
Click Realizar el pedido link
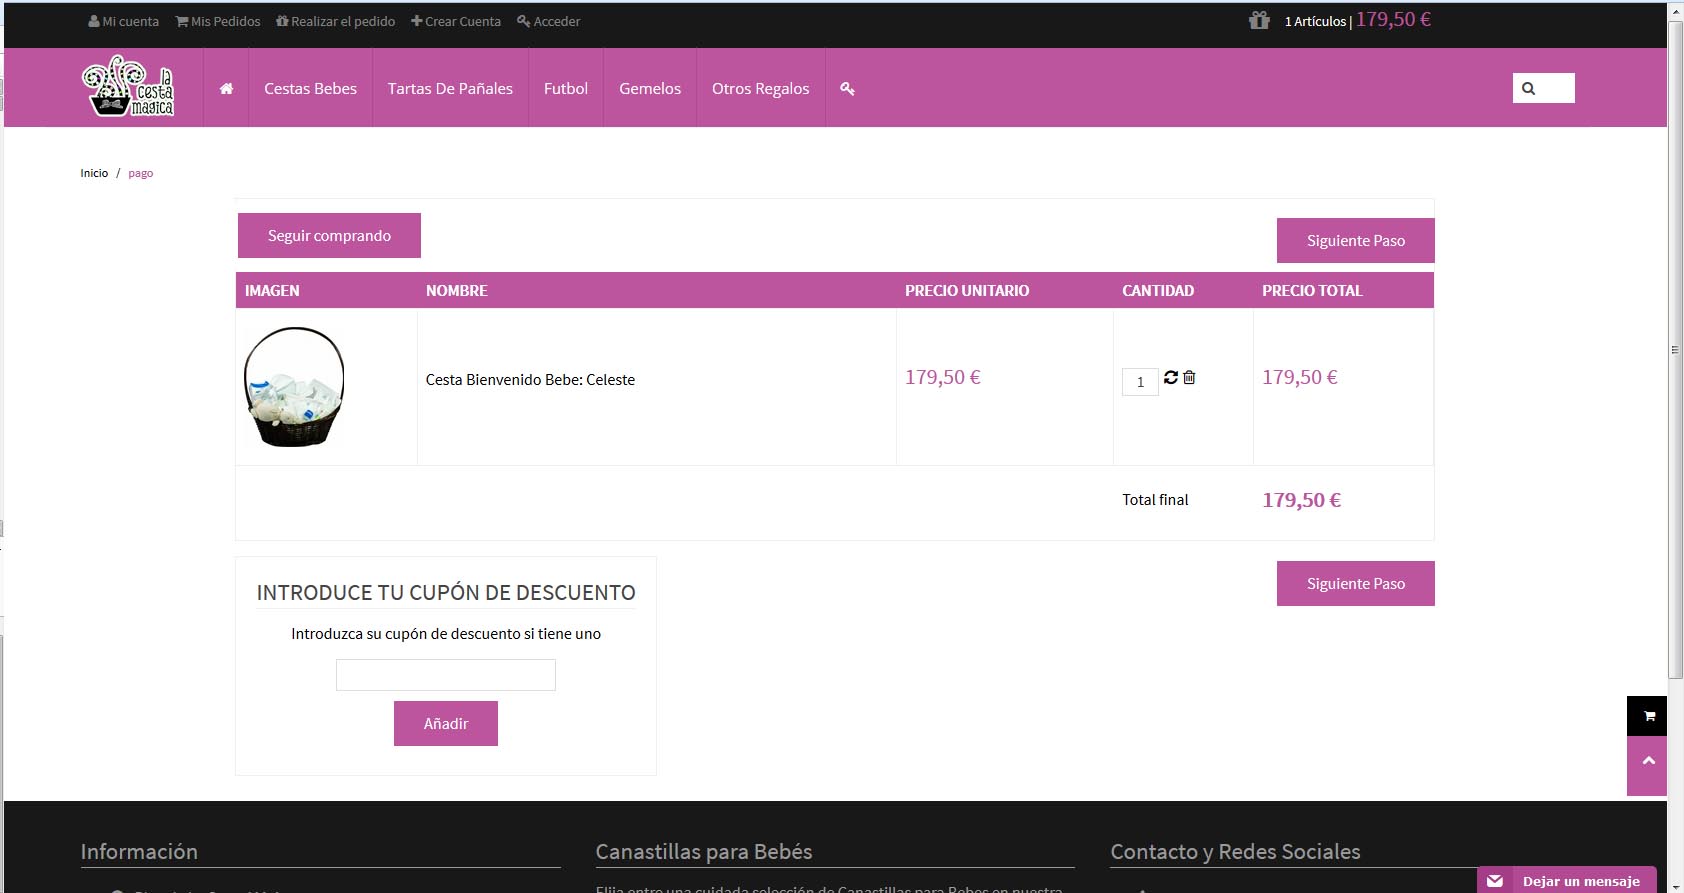coord(336,21)
